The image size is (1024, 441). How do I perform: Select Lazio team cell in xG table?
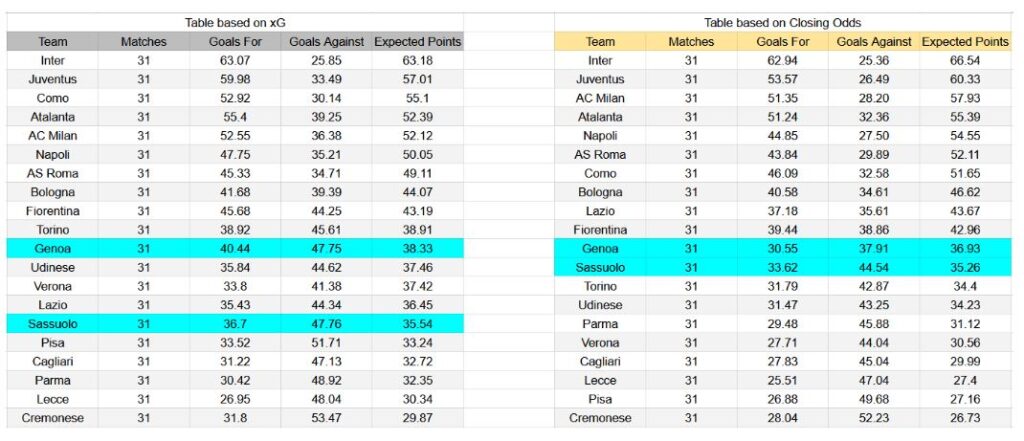point(52,304)
